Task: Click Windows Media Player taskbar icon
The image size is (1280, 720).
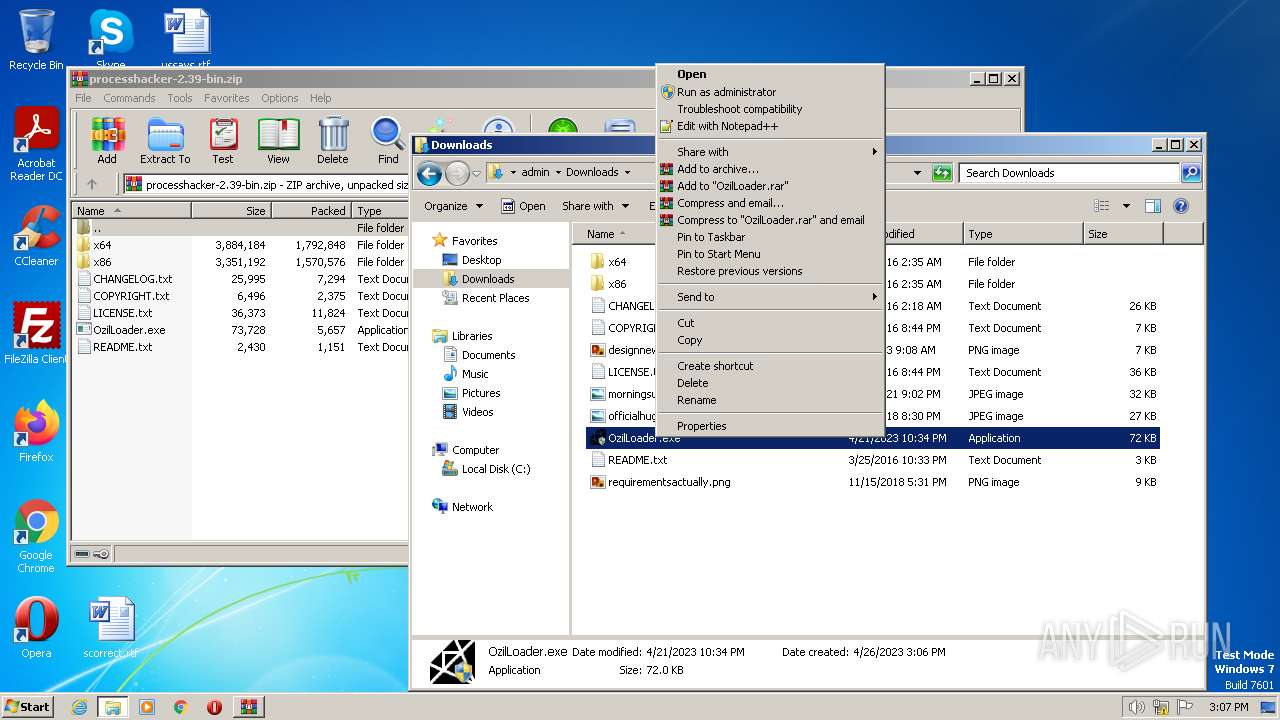Action: pos(147,707)
